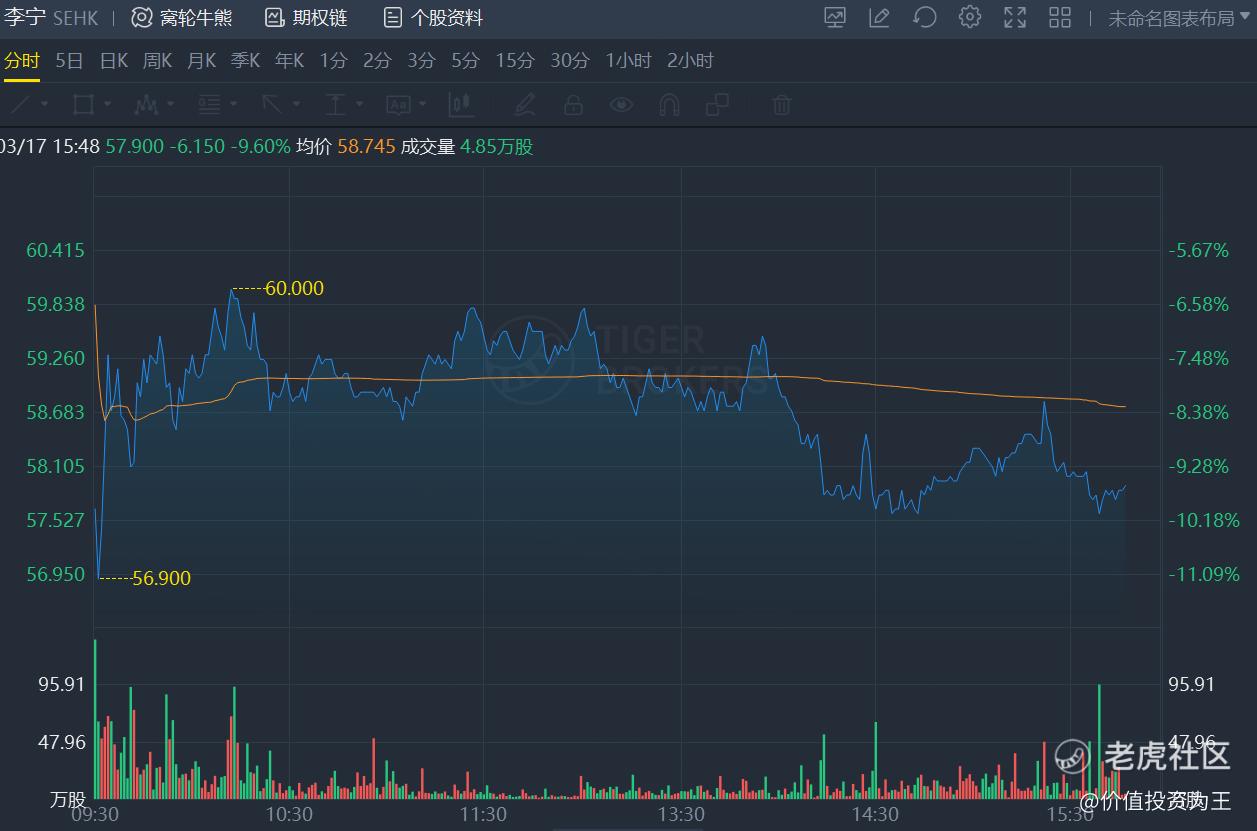Click the 13:30 time axis label
1257x831 pixels.
click(x=680, y=815)
